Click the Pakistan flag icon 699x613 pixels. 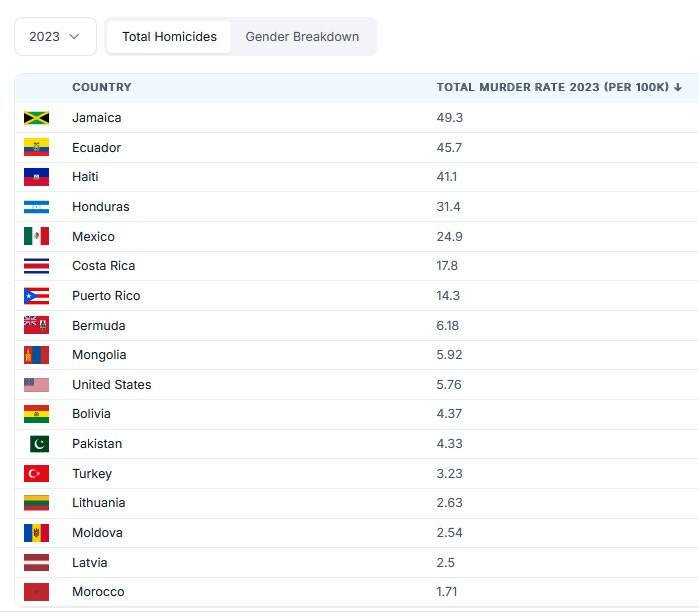tap(40, 444)
